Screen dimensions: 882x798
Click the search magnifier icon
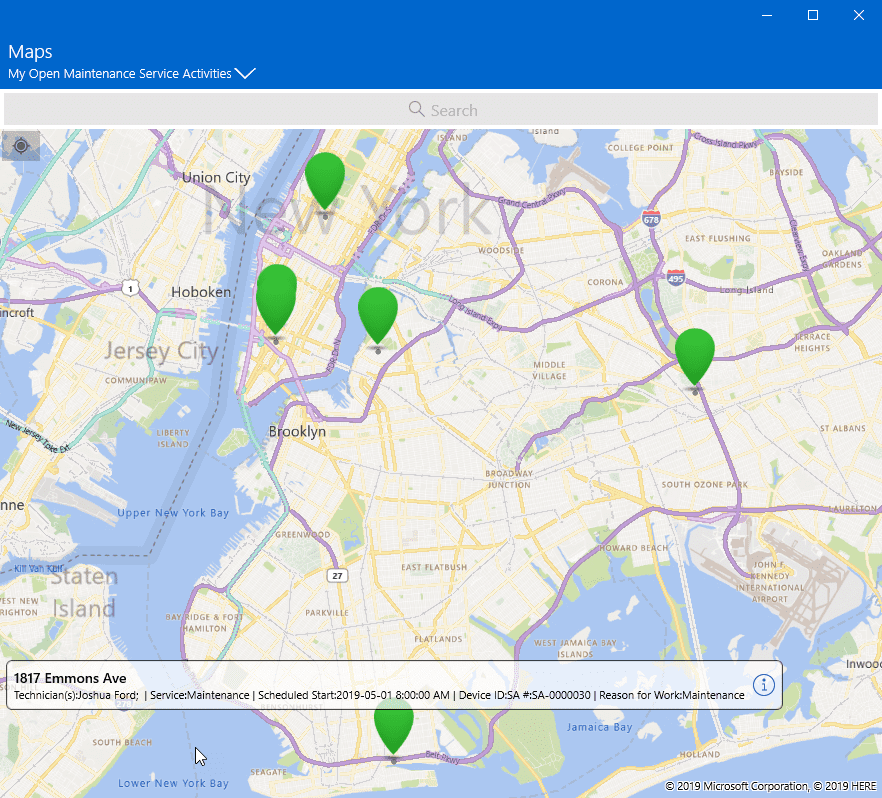point(416,109)
